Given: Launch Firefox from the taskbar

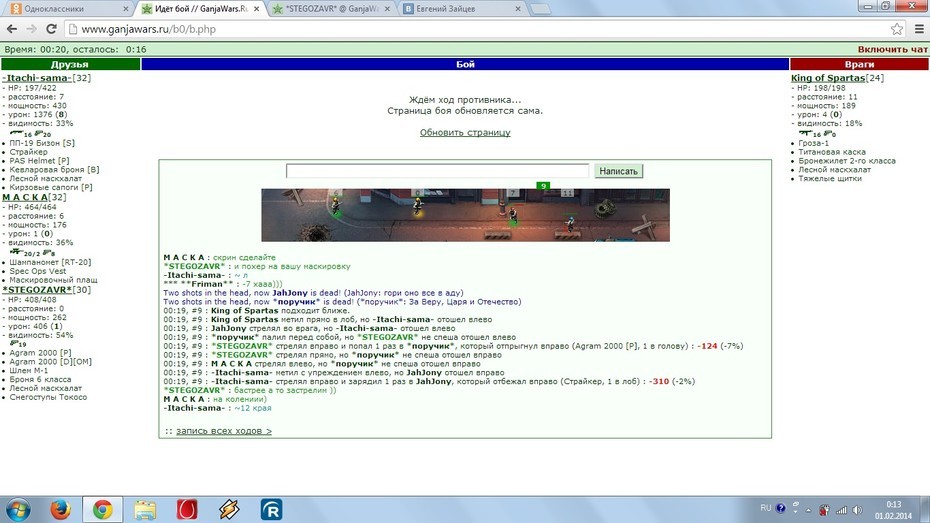Looking at the screenshot, I should coord(60,510).
